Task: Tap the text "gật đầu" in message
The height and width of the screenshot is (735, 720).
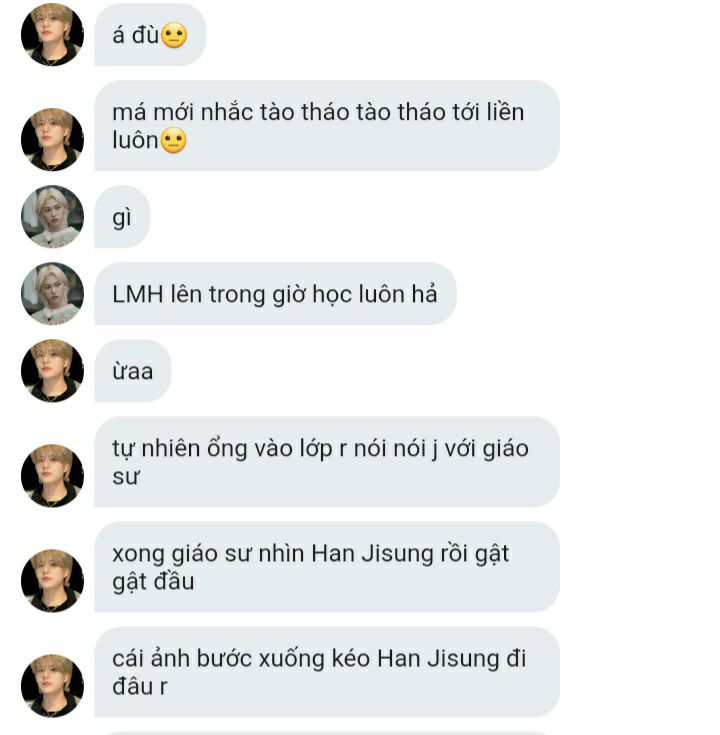Action: [153, 582]
